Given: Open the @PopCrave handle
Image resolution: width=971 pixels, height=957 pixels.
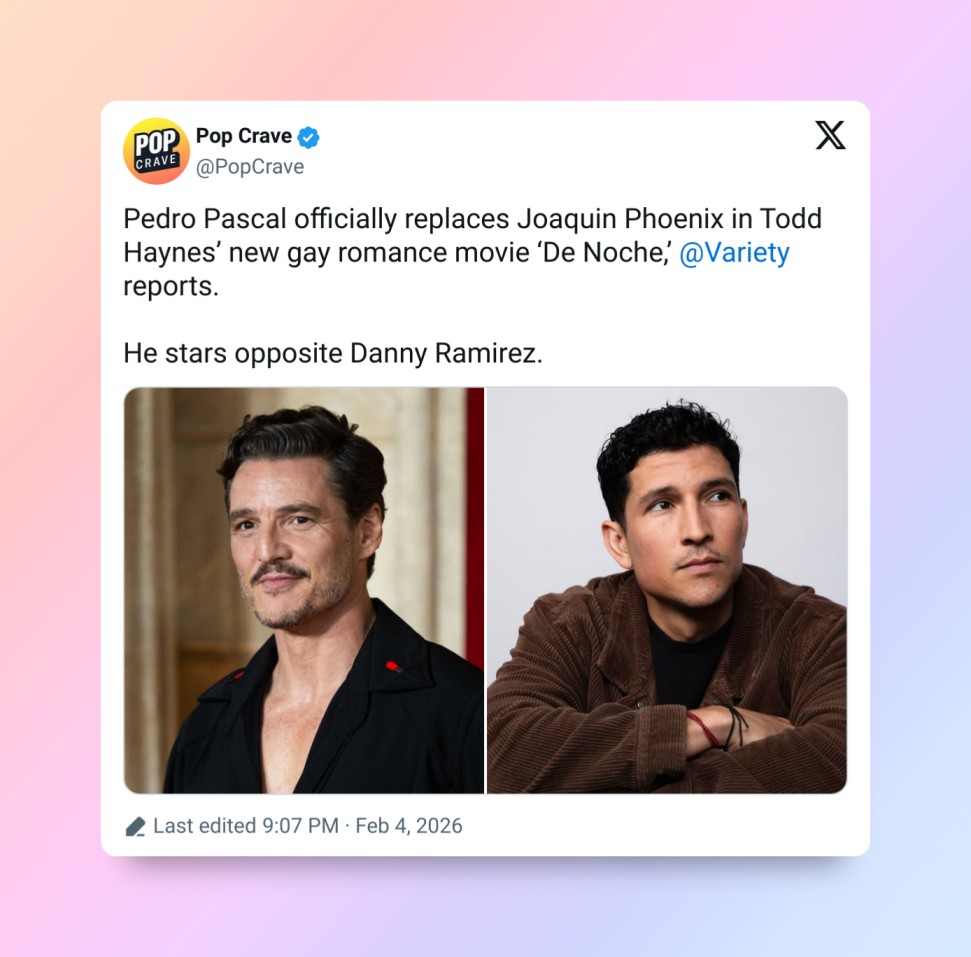Looking at the screenshot, I should click(x=250, y=167).
